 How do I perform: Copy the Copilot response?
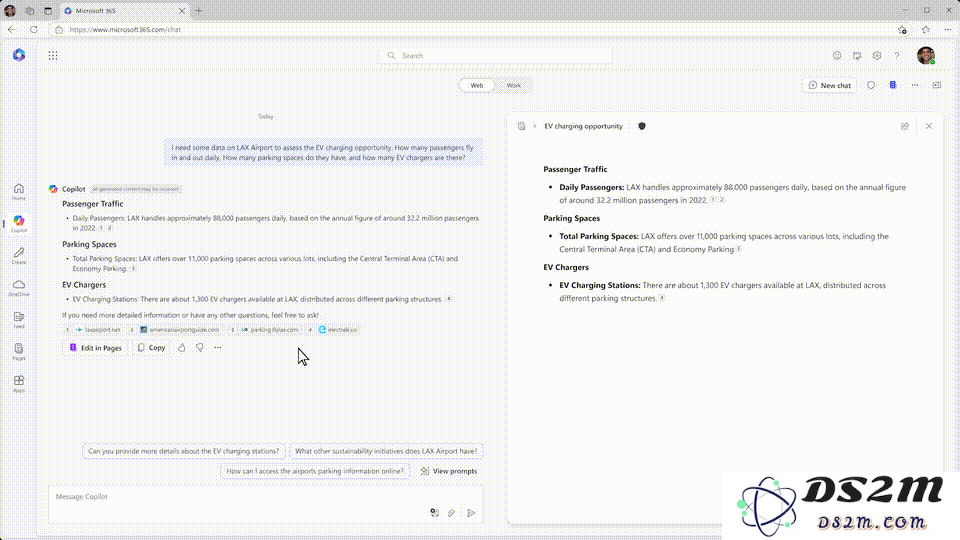pos(151,348)
